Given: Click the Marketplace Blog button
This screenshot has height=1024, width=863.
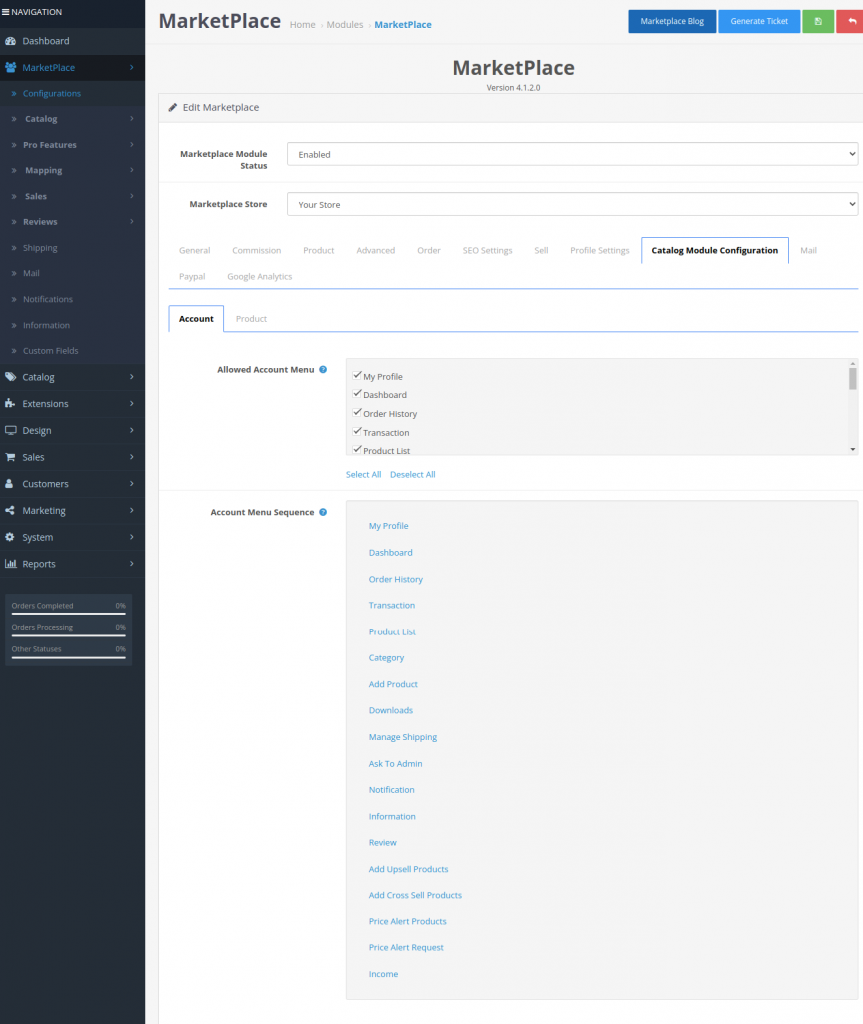Looking at the screenshot, I should pos(672,21).
